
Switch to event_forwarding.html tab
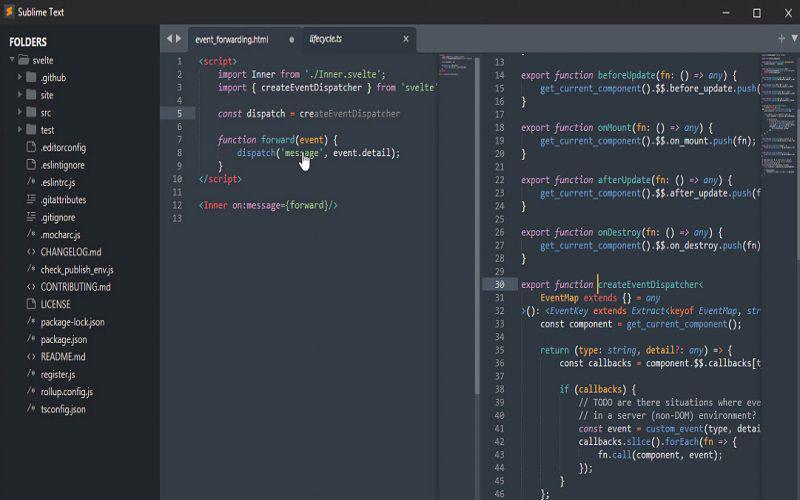coord(232,39)
